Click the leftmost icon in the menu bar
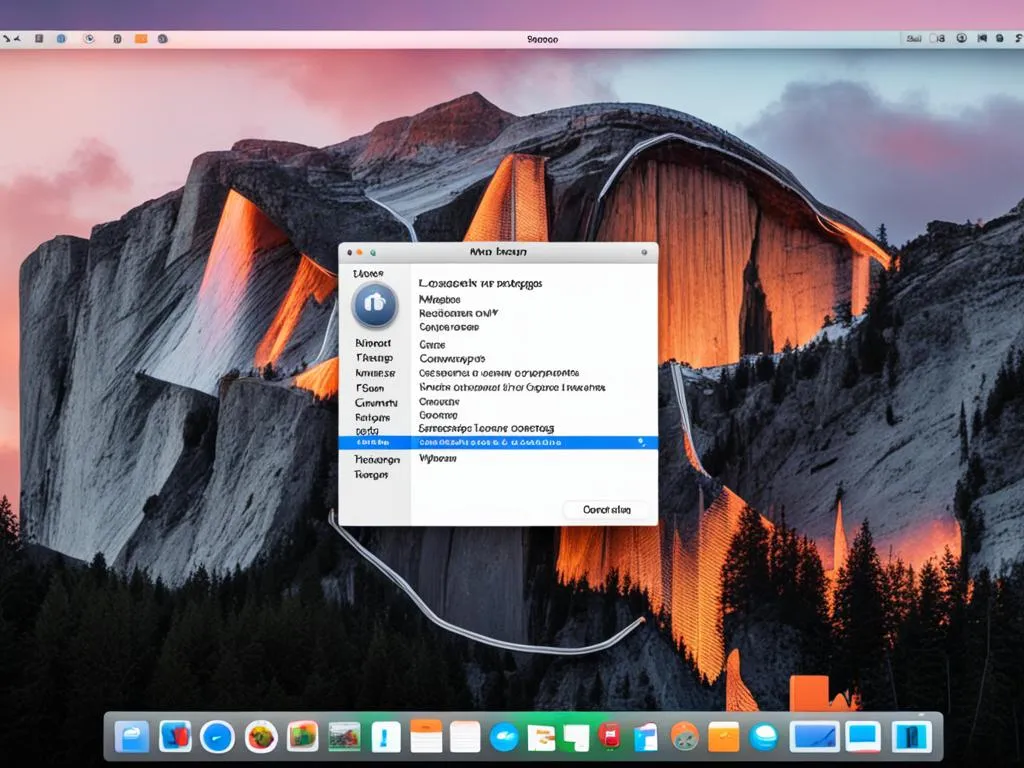 10,38
